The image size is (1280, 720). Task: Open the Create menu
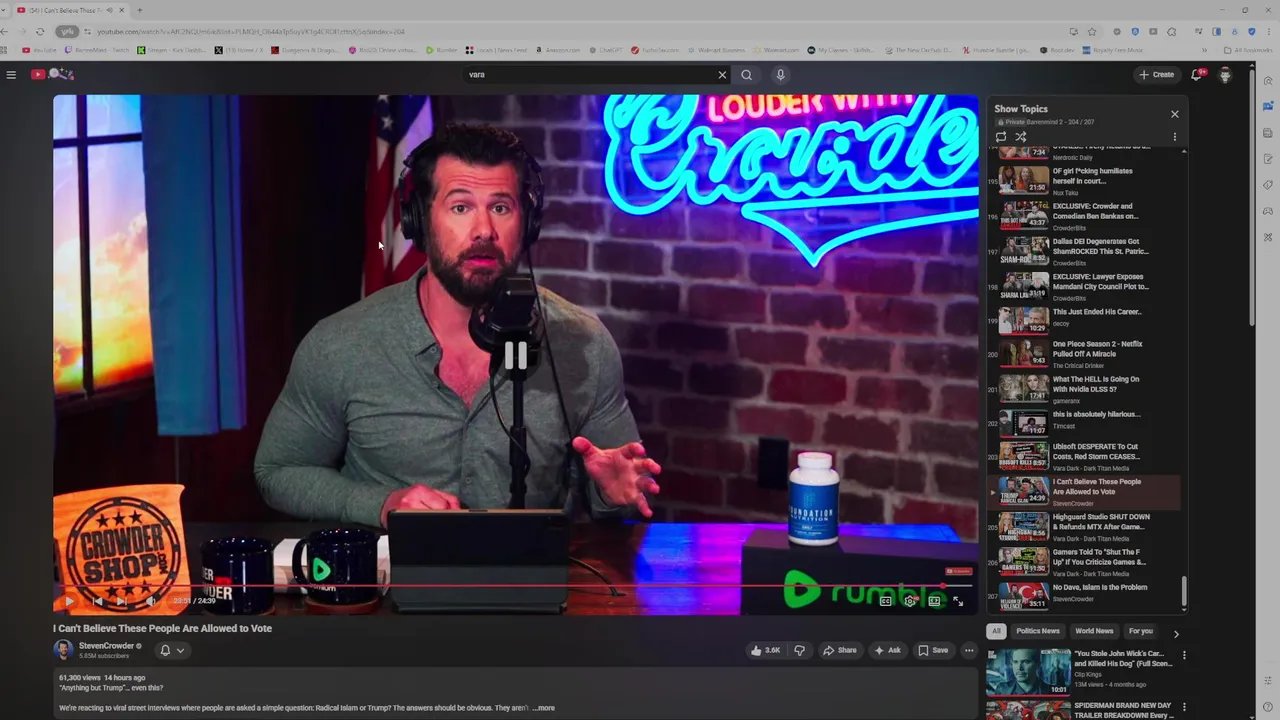pyautogui.click(x=1156, y=74)
